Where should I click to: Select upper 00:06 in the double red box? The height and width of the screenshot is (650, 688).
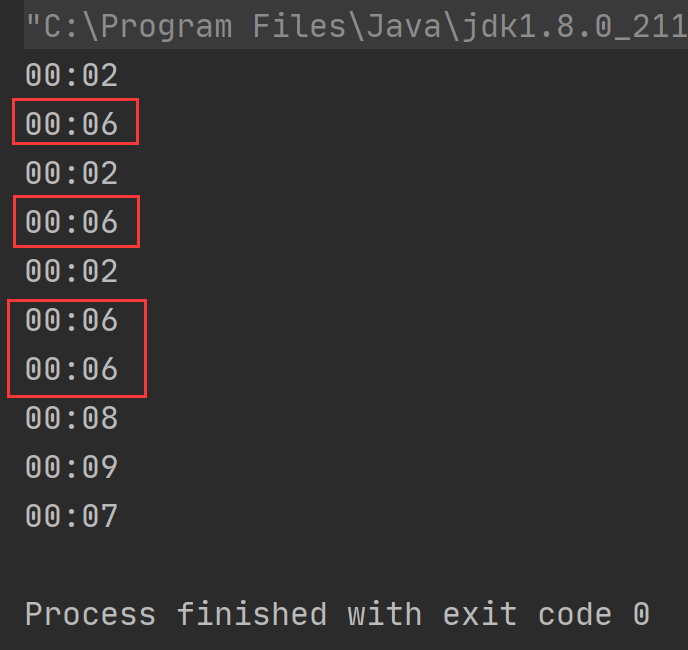click(x=72, y=320)
